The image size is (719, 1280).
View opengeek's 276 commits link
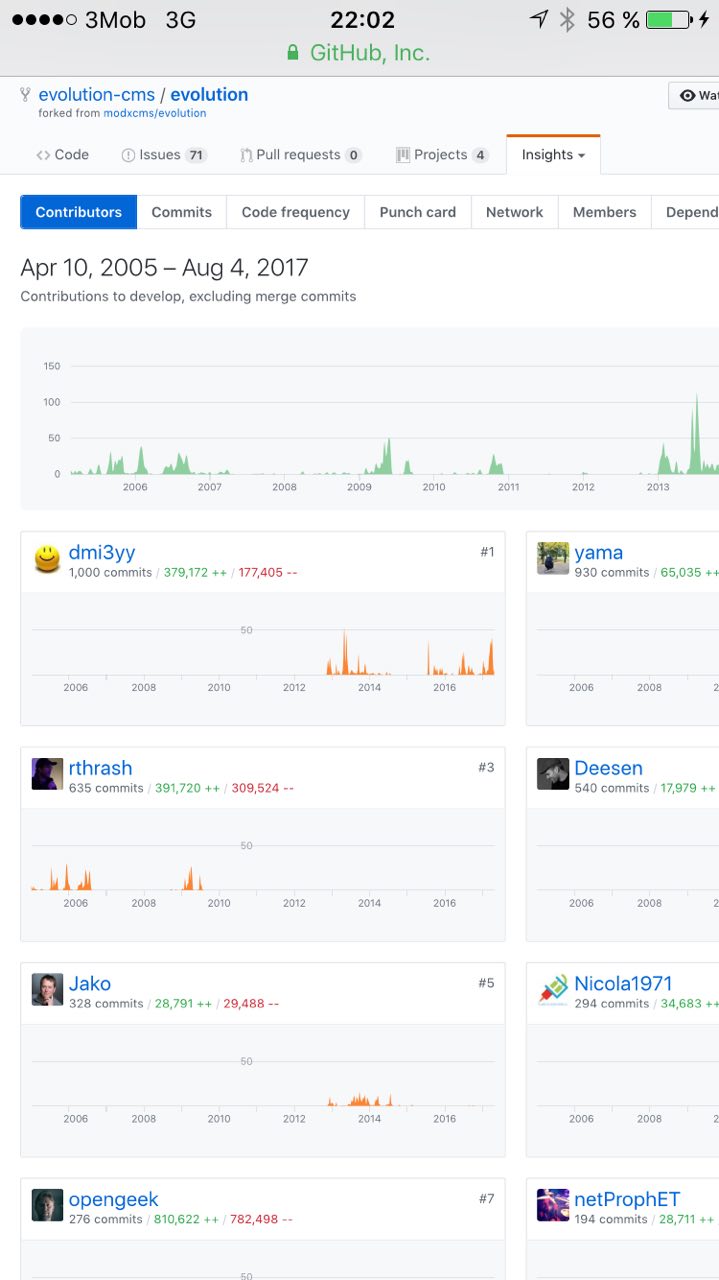pos(106,1219)
